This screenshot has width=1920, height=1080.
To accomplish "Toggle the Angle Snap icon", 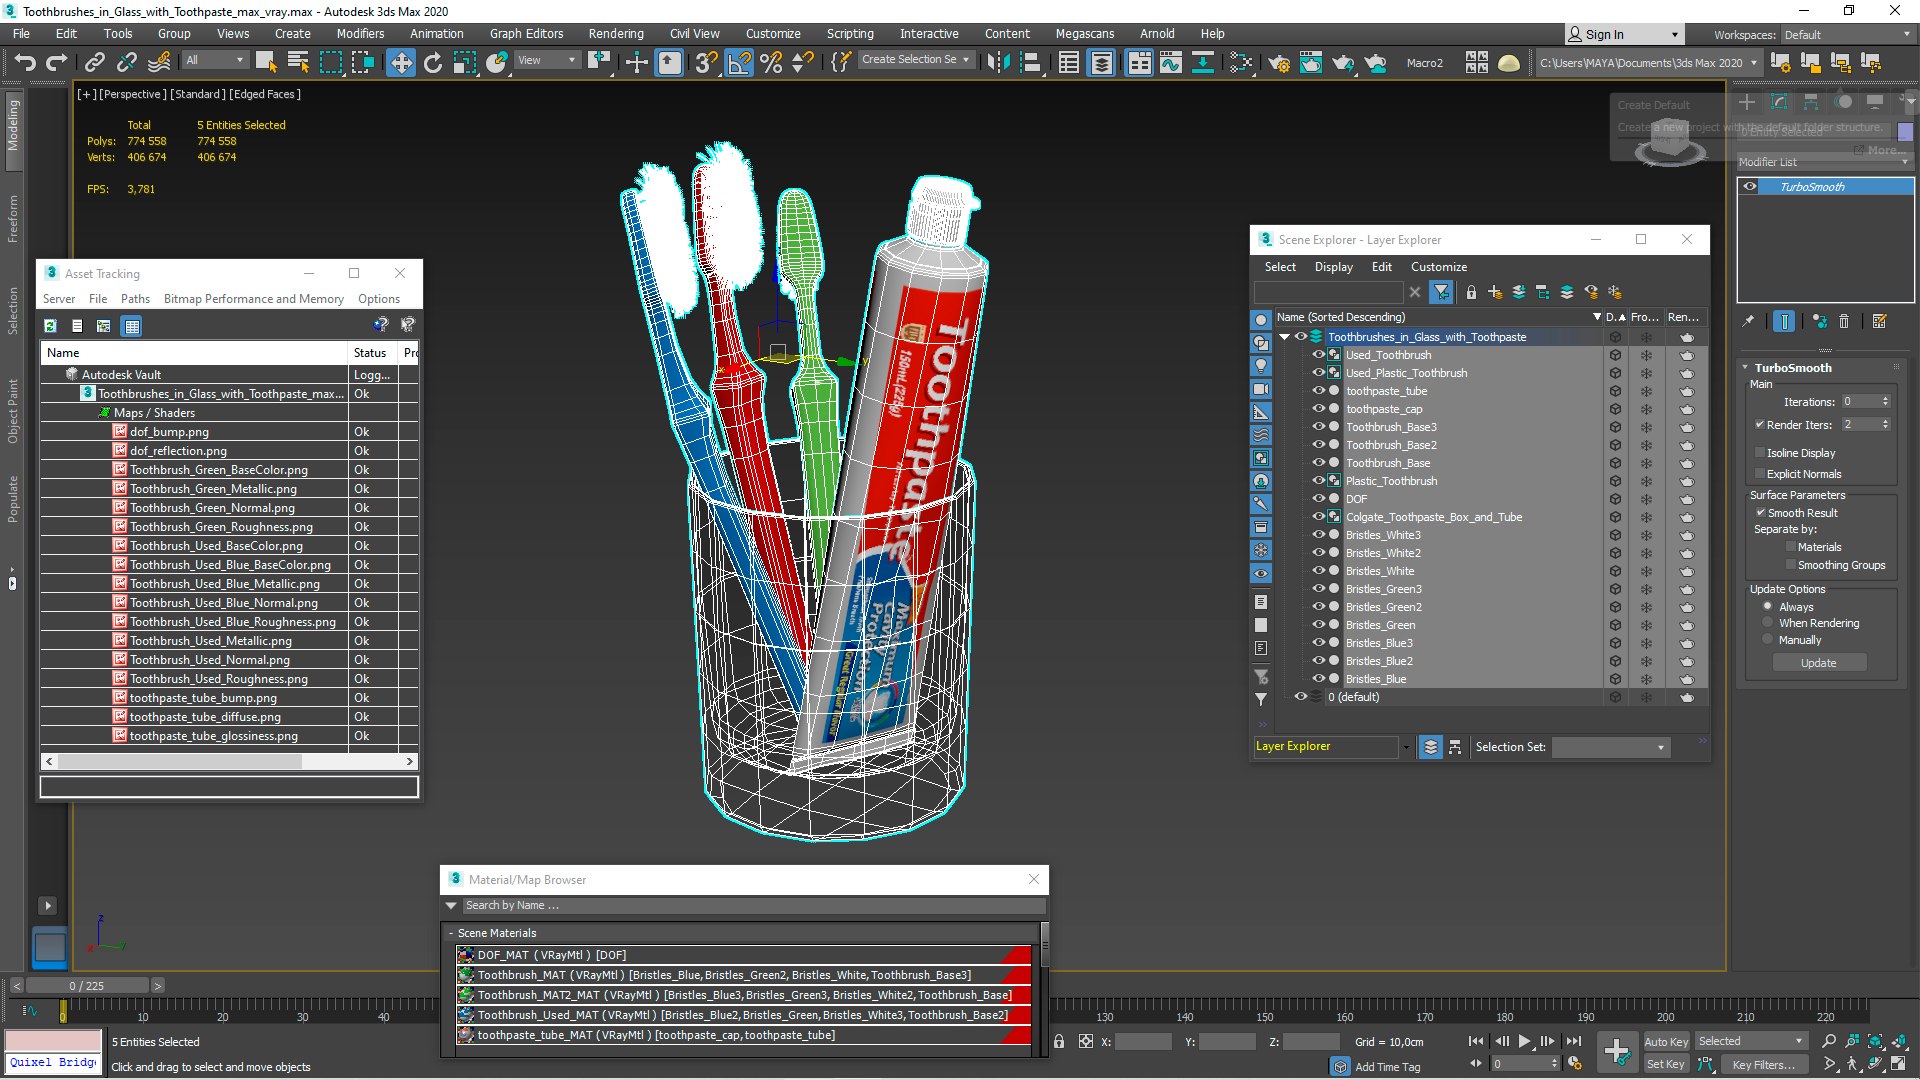I will point(739,63).
